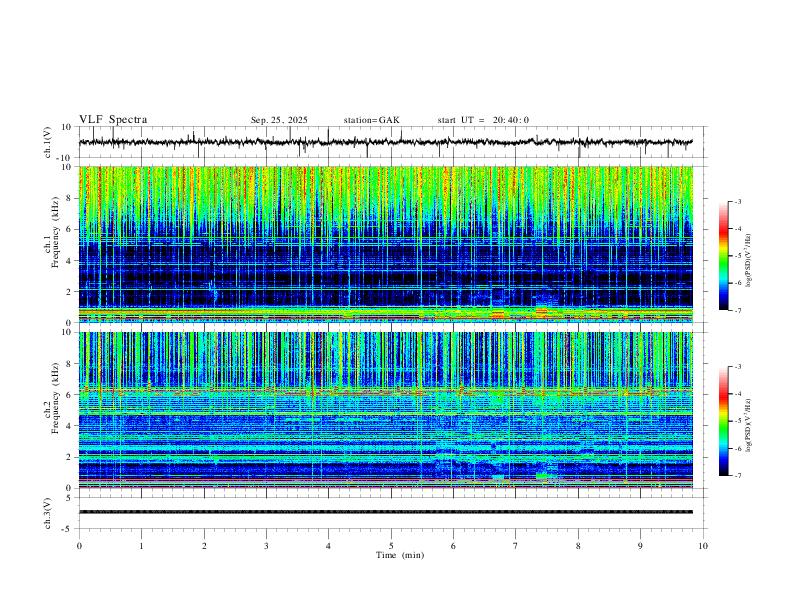Screen dimensions: 792x612
Task: Click the "-4" tick on lower color bar
Action: click(x=737, y=394)
